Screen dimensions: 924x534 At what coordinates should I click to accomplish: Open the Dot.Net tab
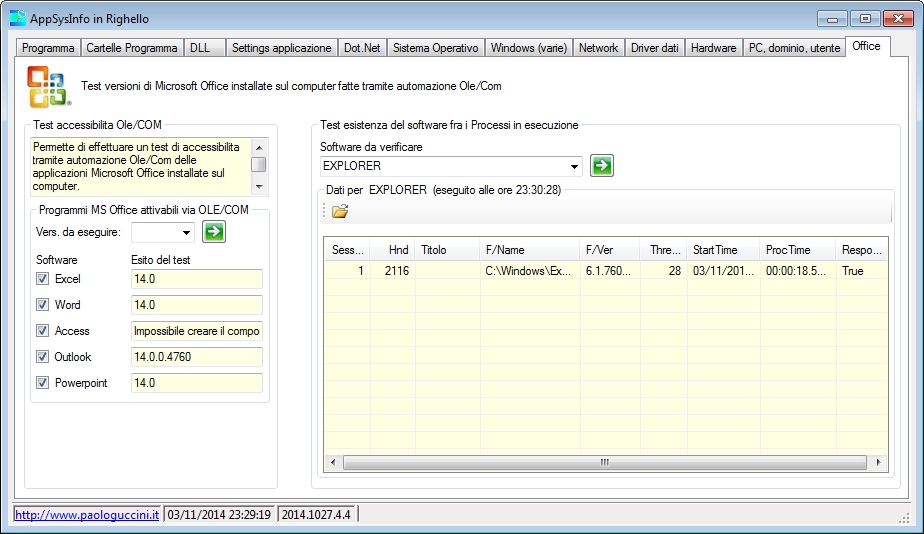[362, 48]
